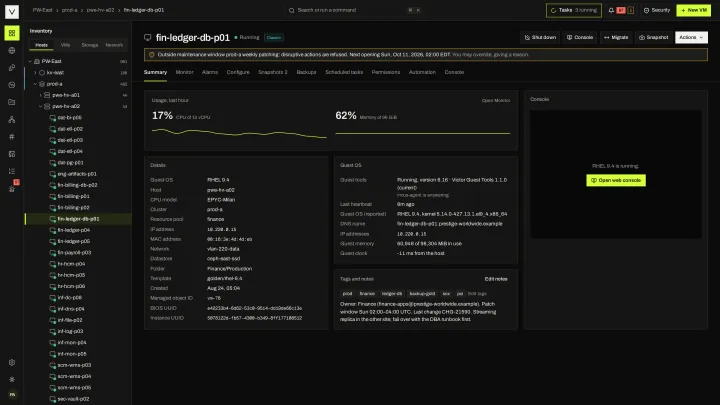Click the clock history icon in sidebar
This screenshot has height=405, width=720.
pyautogui.click(x=12, y=85)
